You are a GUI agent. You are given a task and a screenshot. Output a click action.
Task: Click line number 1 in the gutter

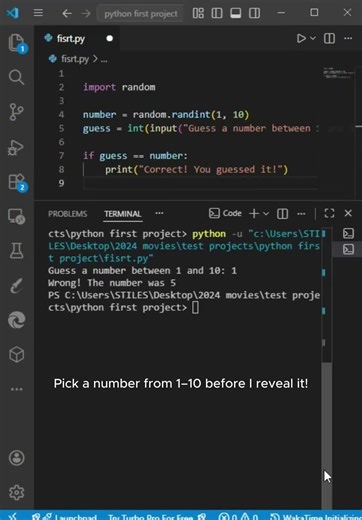61,74
